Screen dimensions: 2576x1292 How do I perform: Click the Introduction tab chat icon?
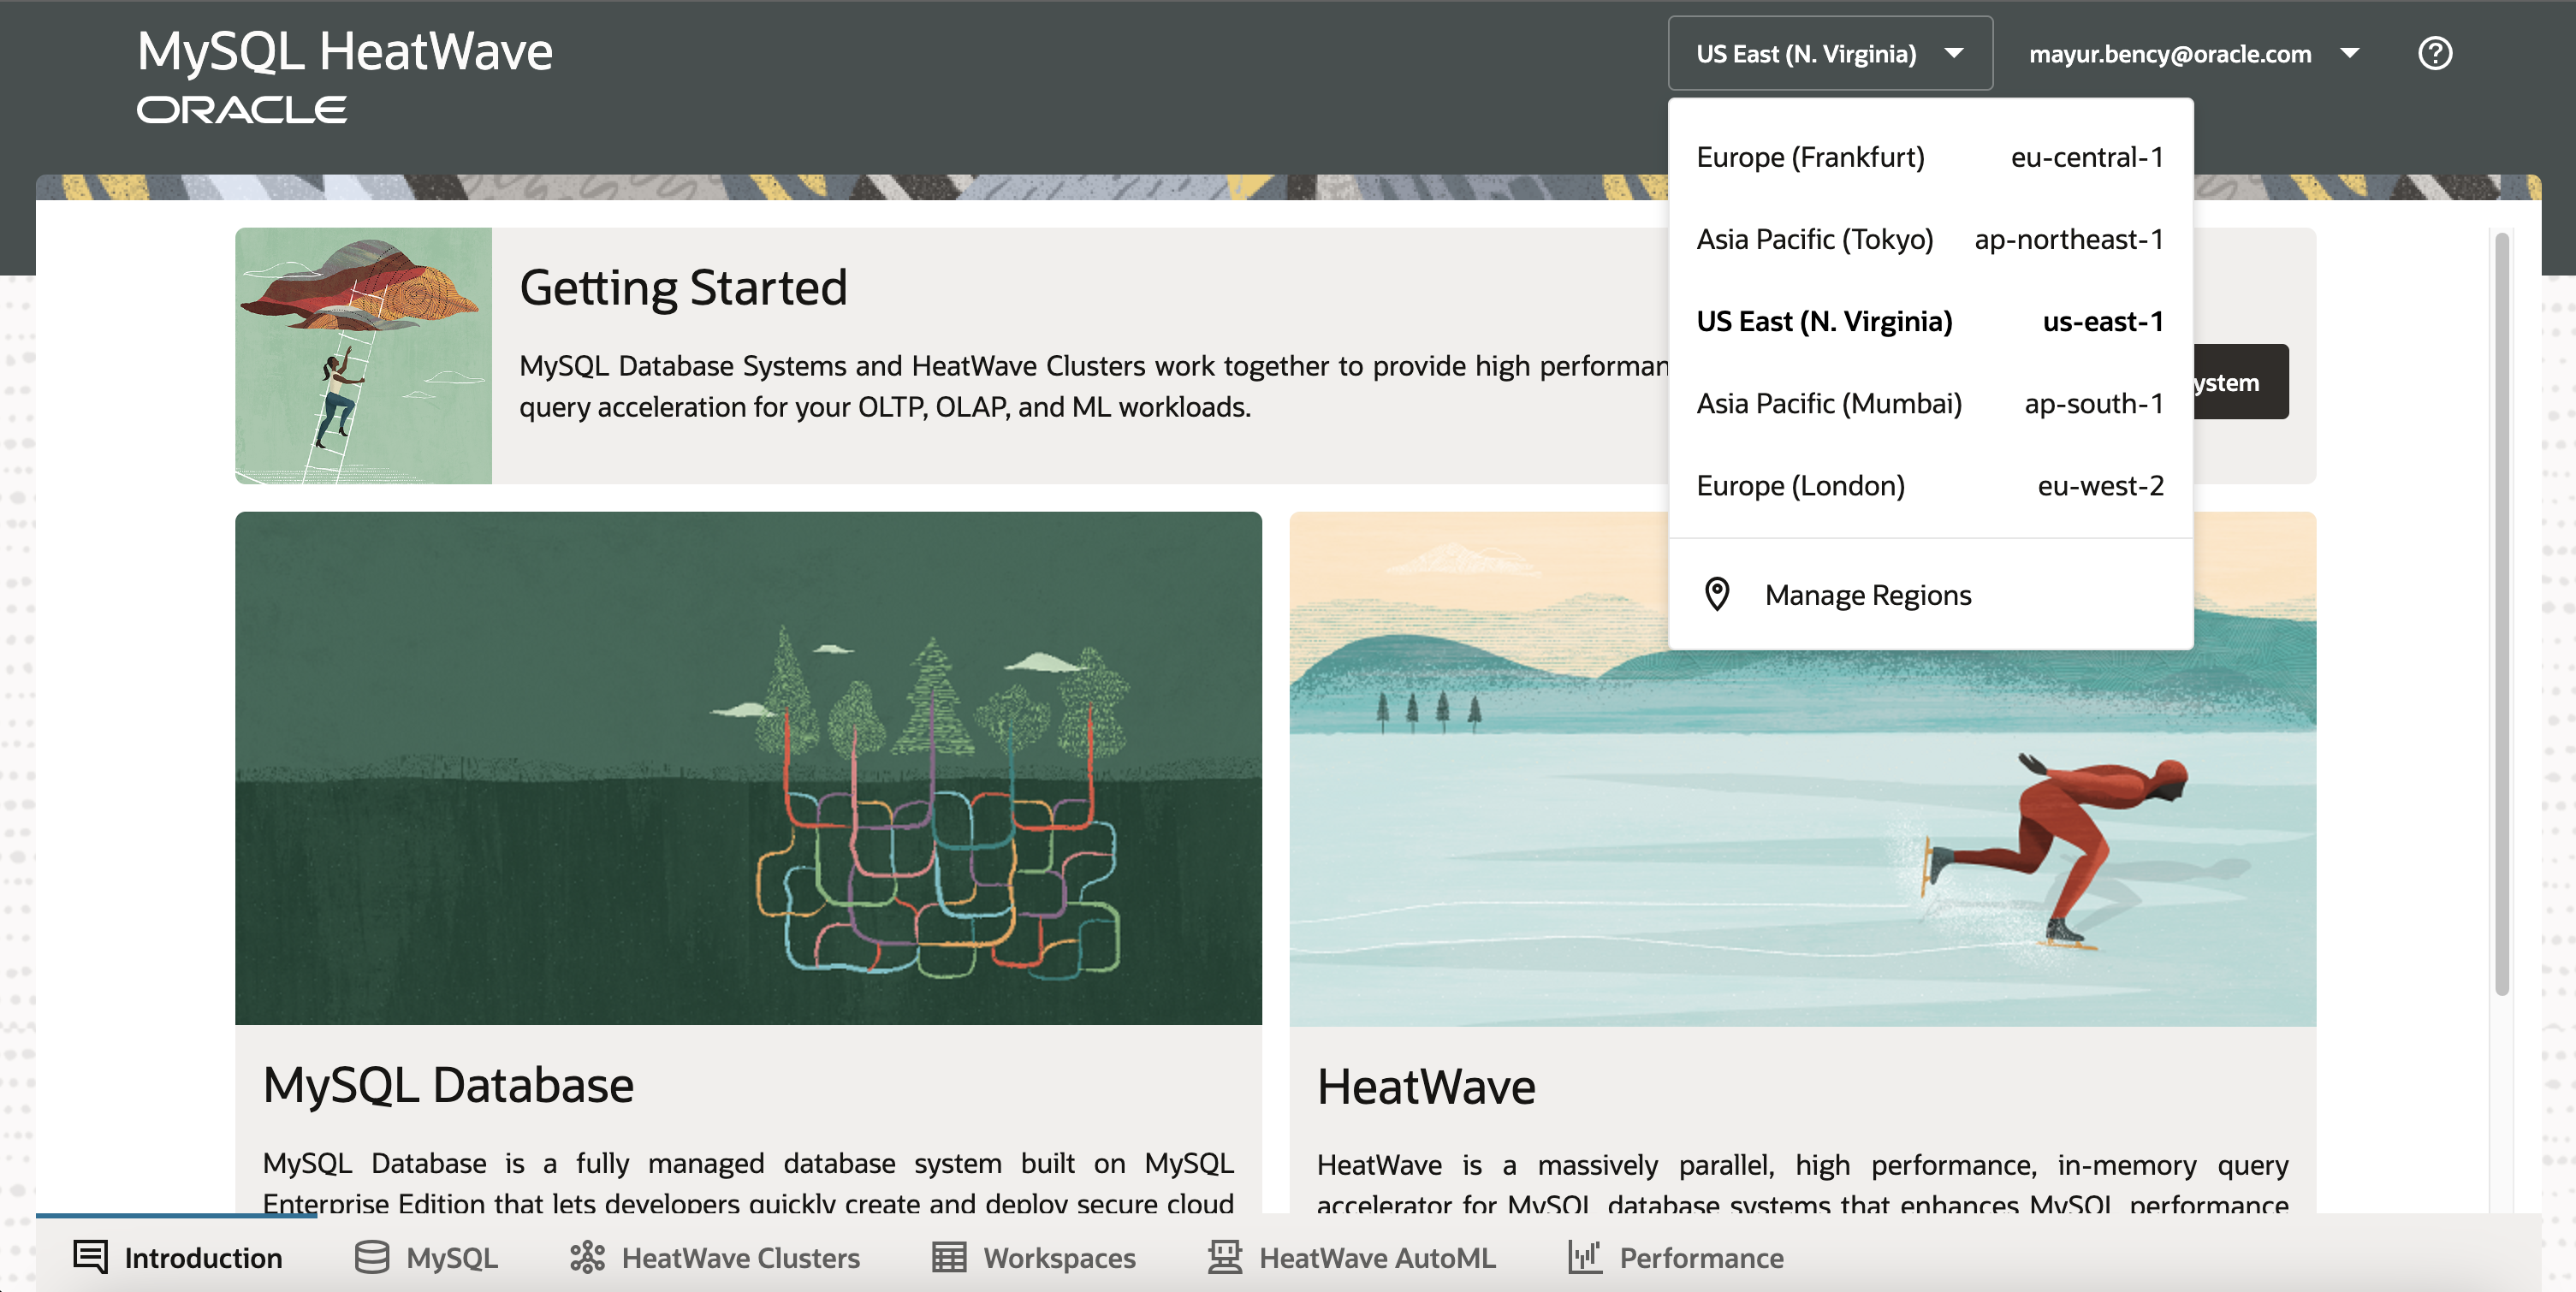pos(90,1256)
